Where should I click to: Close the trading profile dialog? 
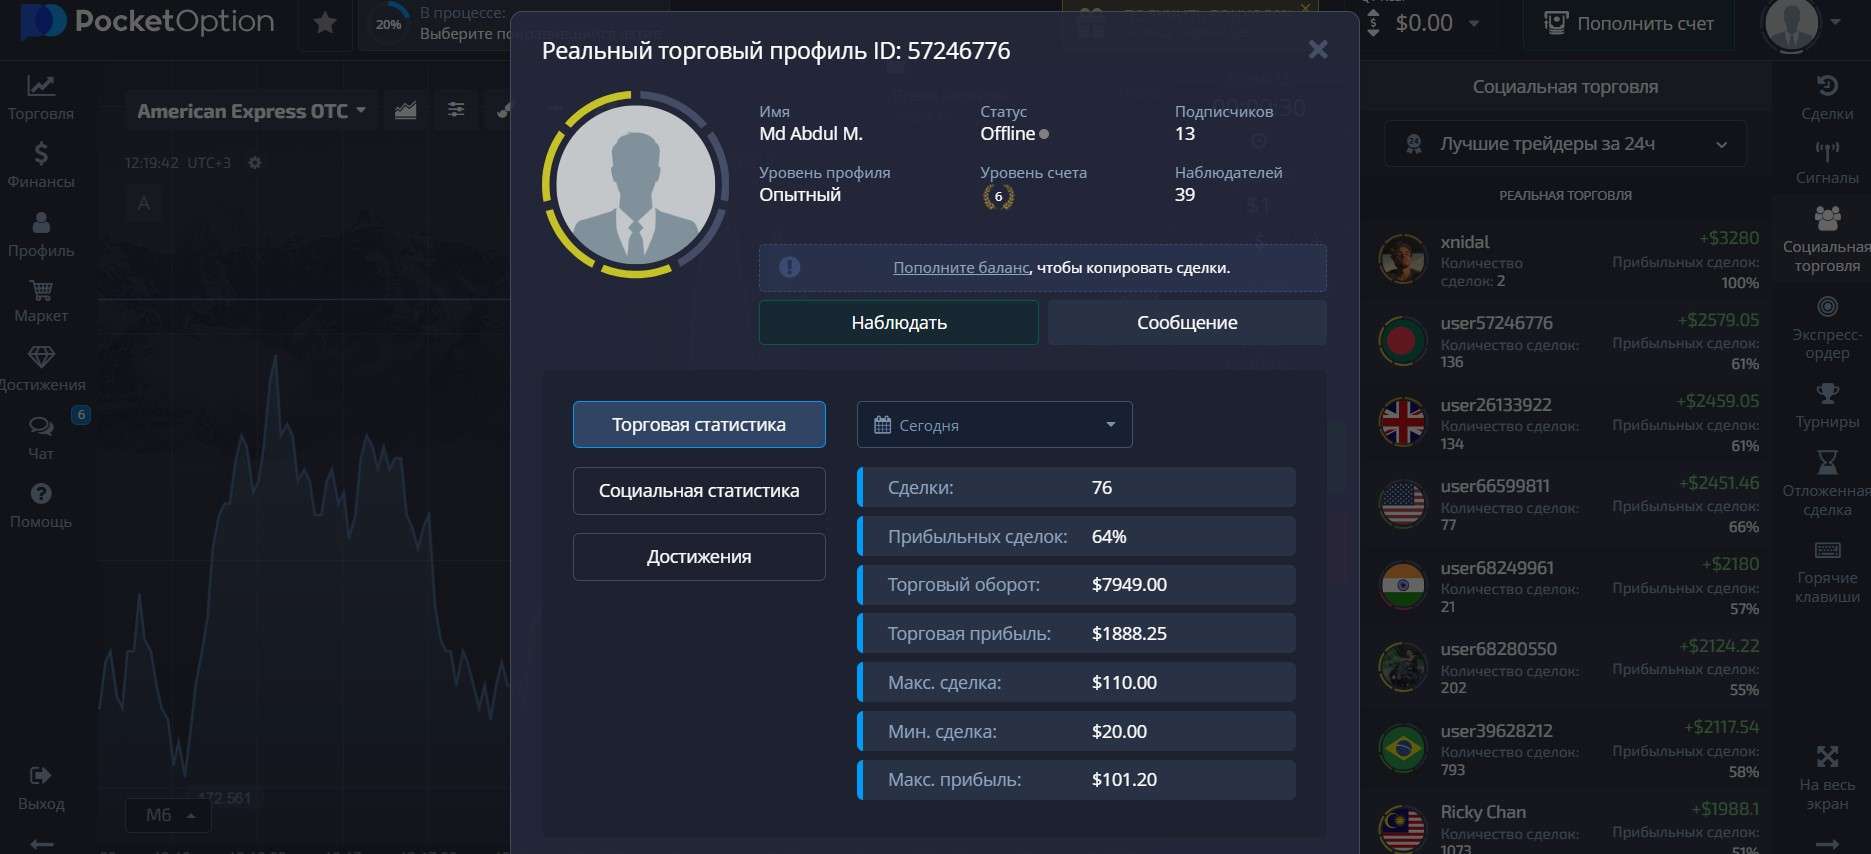tap(1318, 49)
